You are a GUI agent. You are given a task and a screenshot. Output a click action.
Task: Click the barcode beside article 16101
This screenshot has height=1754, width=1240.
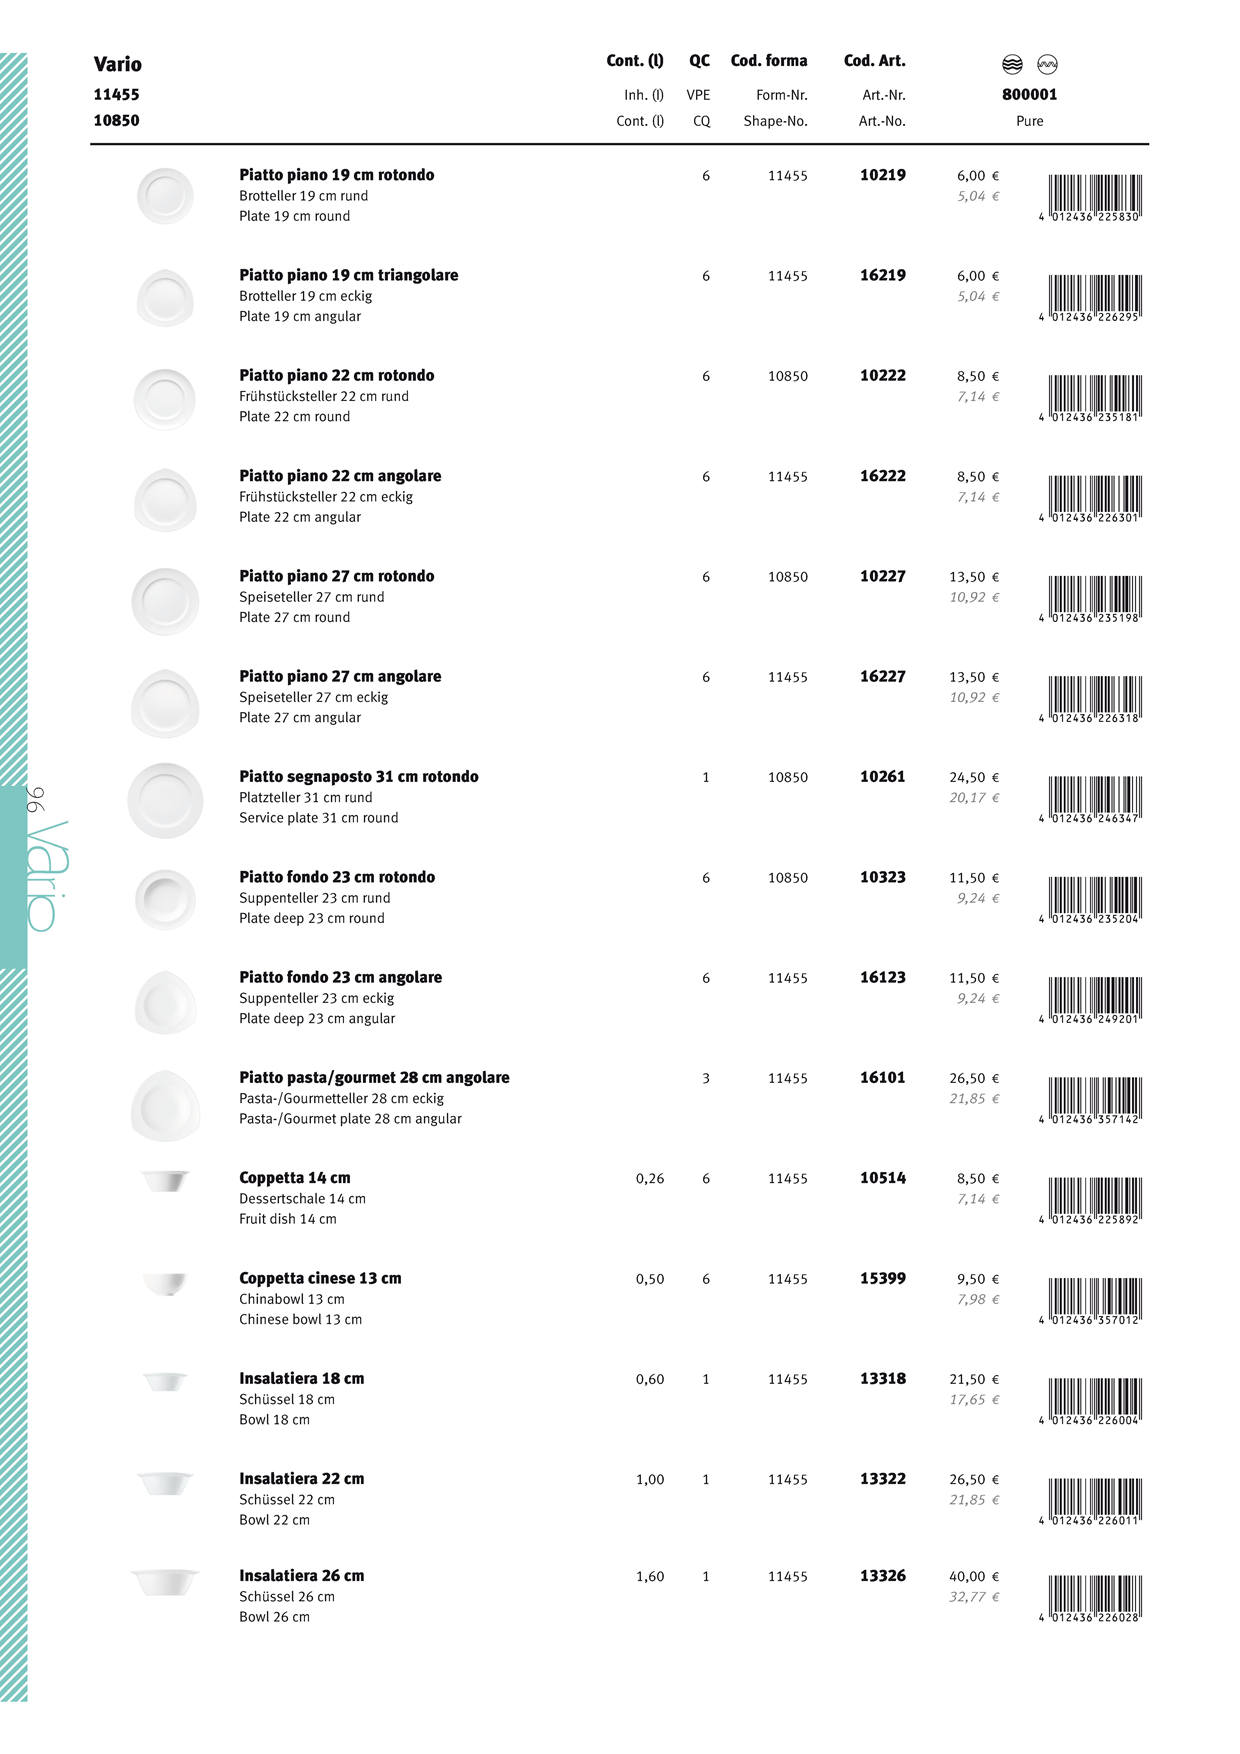[x=1094, y=1098]
